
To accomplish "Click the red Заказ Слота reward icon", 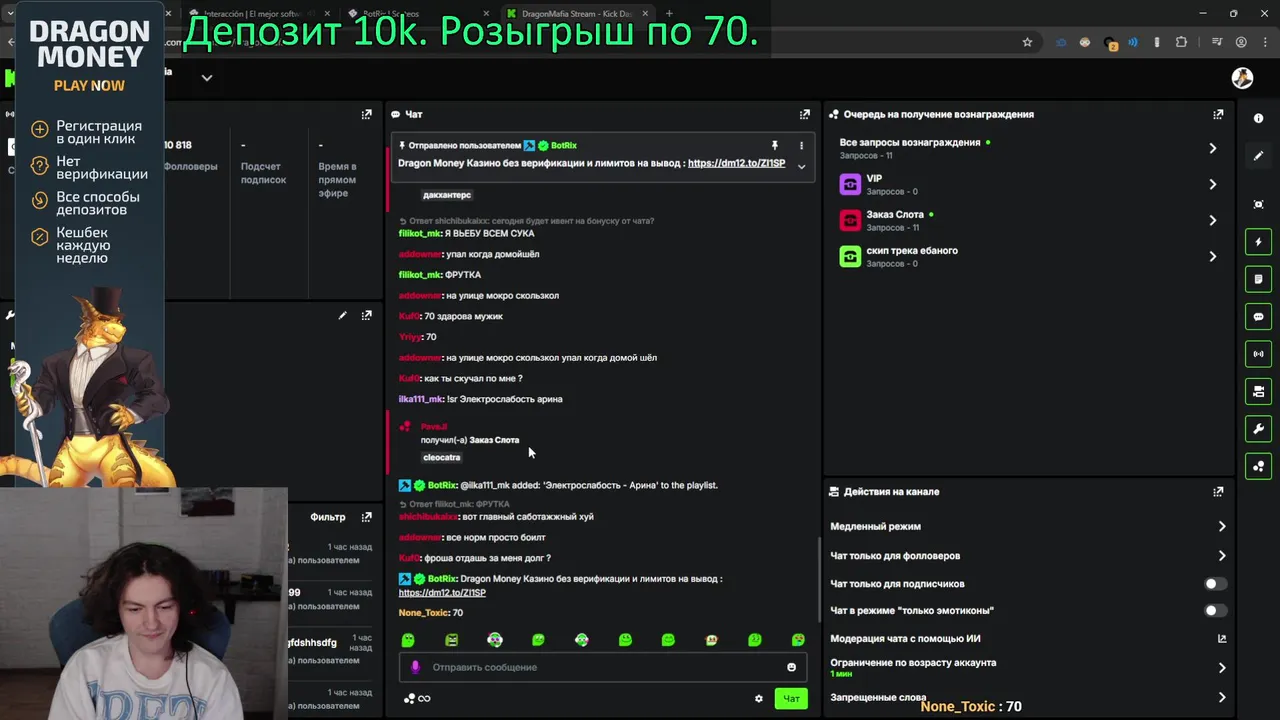I will [850, 220].
